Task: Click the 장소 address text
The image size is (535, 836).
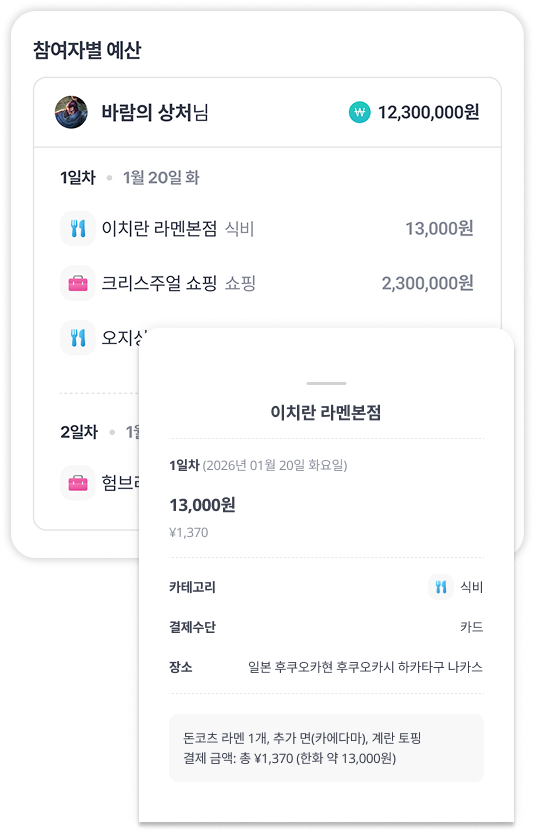Action: point(365,667)
